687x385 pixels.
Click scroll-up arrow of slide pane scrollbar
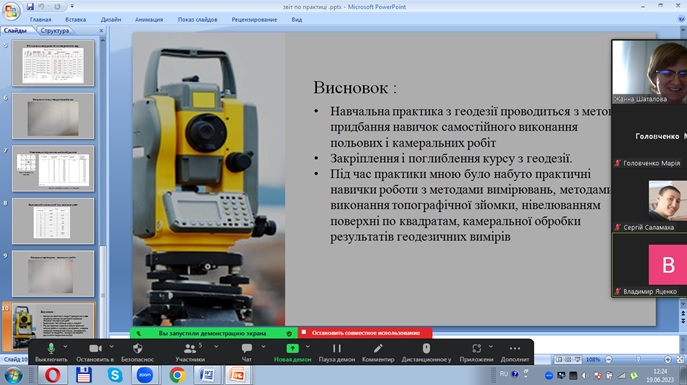point(103,40)
